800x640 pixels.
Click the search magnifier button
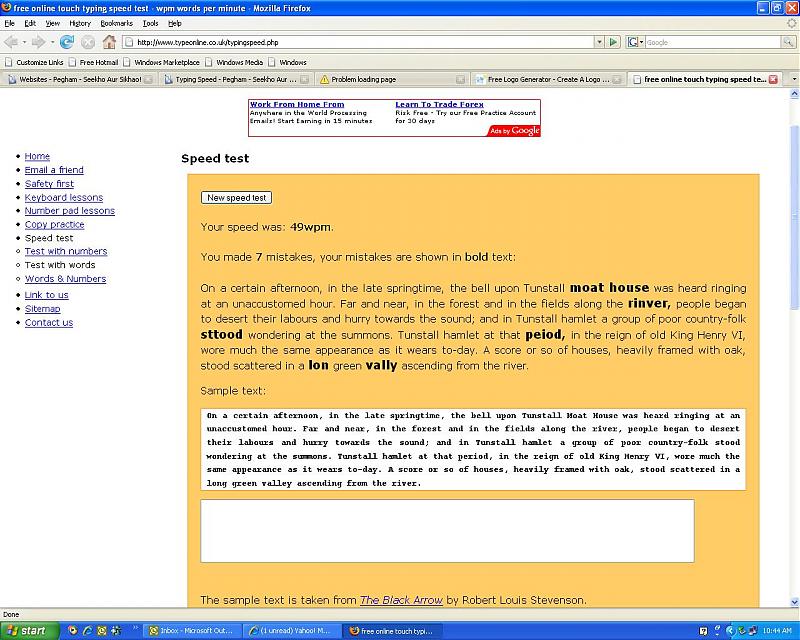788,42
